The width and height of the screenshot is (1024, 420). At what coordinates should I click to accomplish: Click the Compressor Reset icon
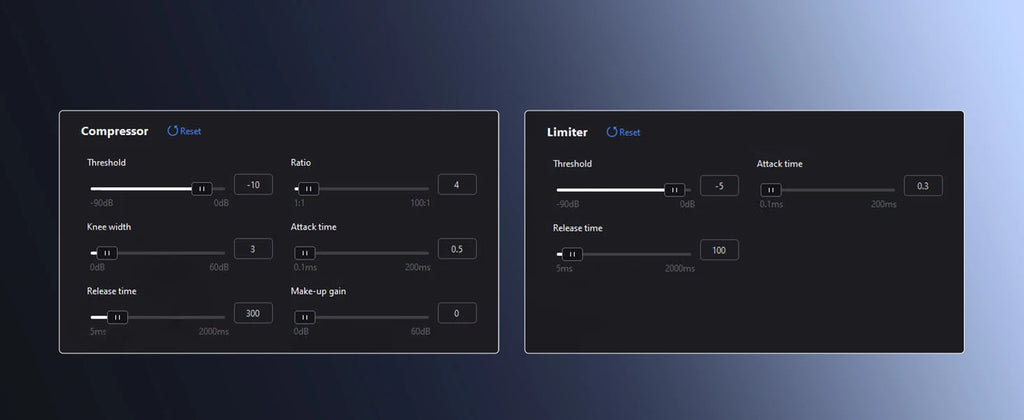(173, 131)
